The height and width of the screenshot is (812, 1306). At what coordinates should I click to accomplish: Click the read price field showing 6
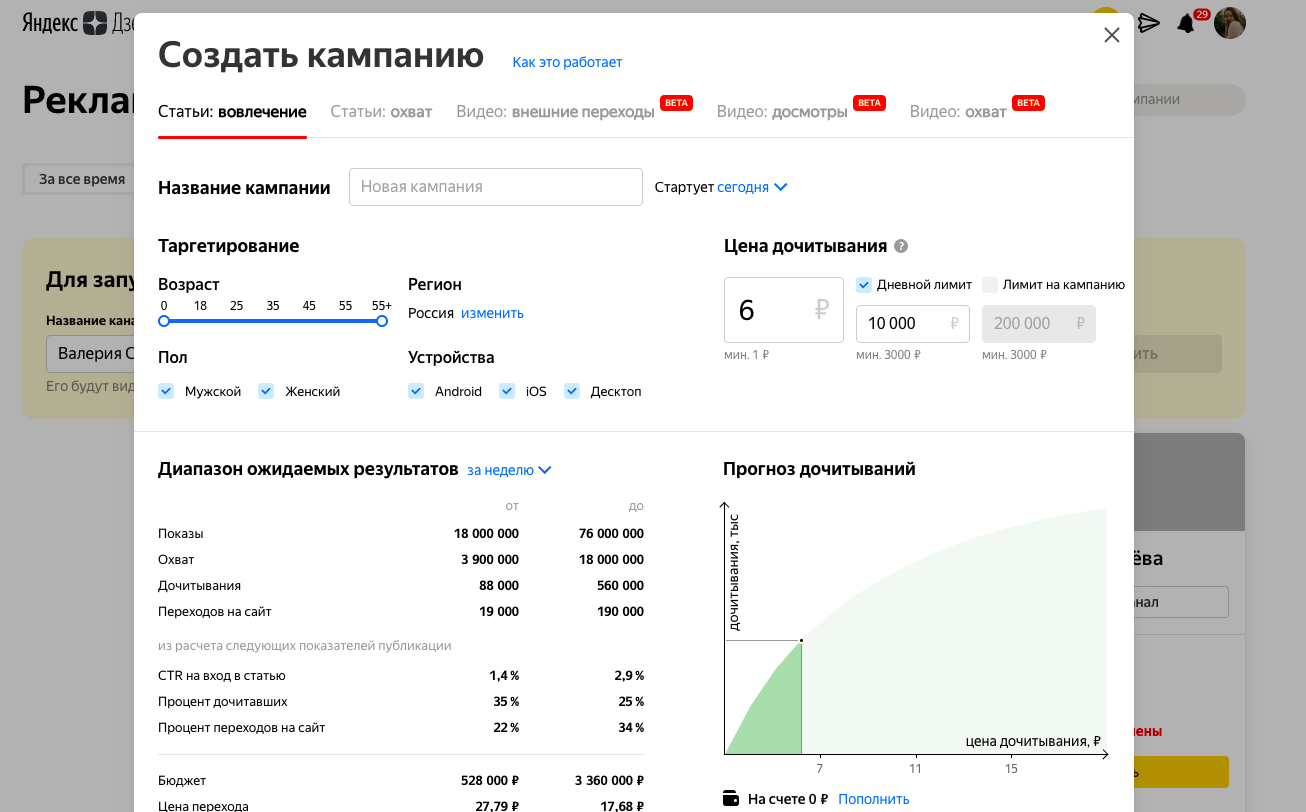pyautogui.click(x=784, y=310)
